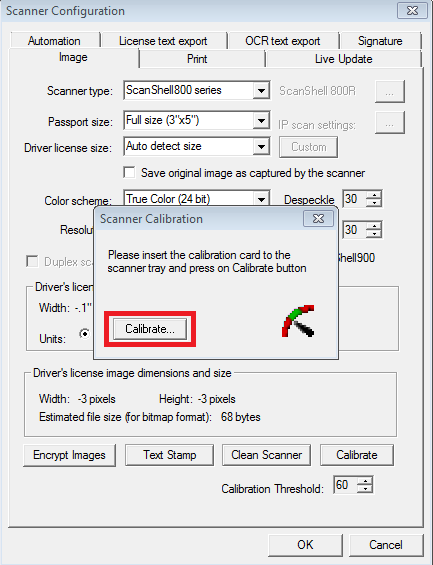Expand the Passport size dropdown
This screenshot has width=433, height=565.
[x=261, y=121]
